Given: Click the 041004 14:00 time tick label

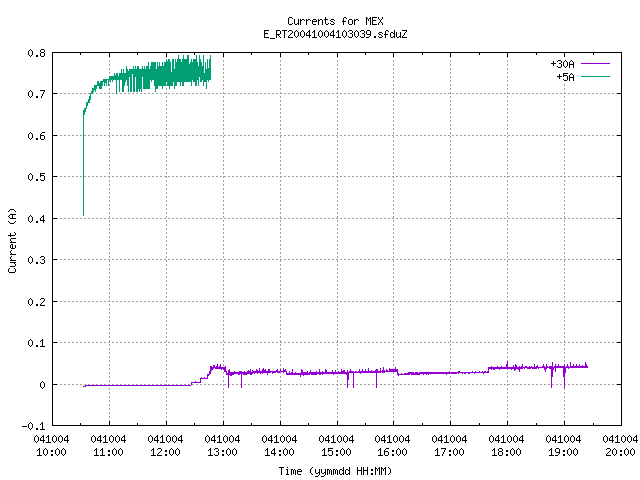Looking at the screenshot, I should 279,446.
